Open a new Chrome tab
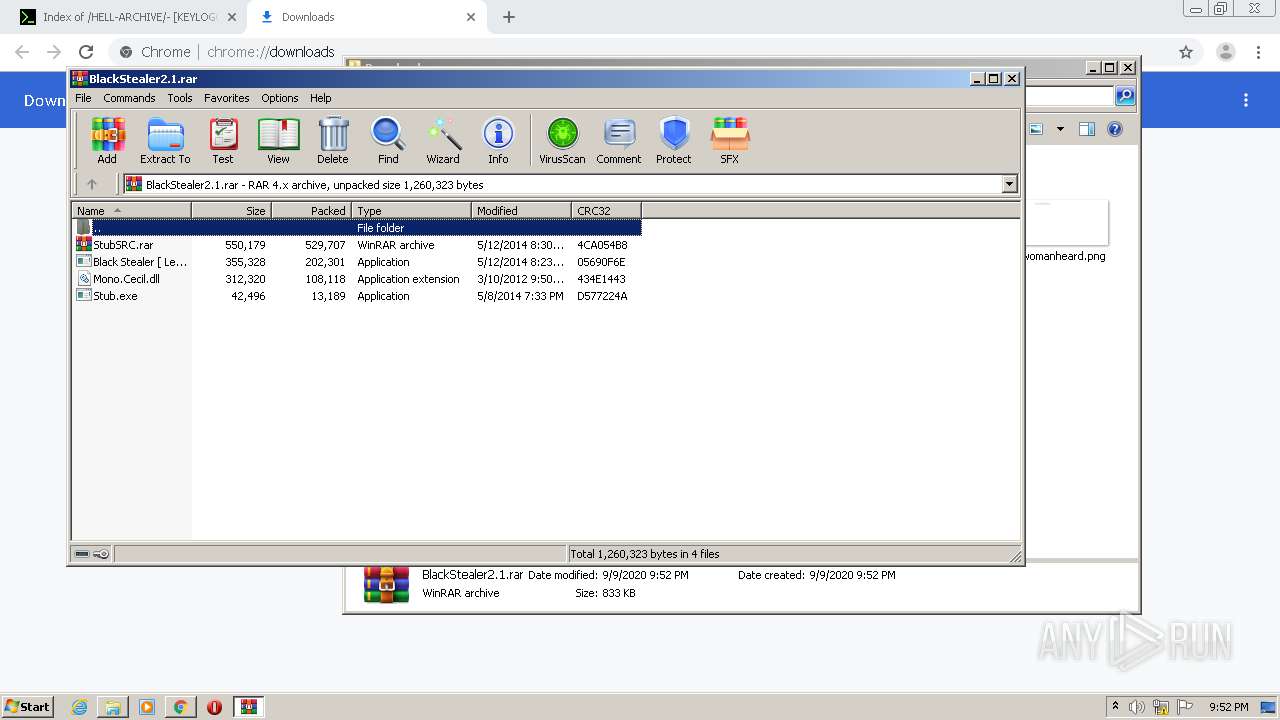Screen dimensions: 1280x720 tap(509, 17)
